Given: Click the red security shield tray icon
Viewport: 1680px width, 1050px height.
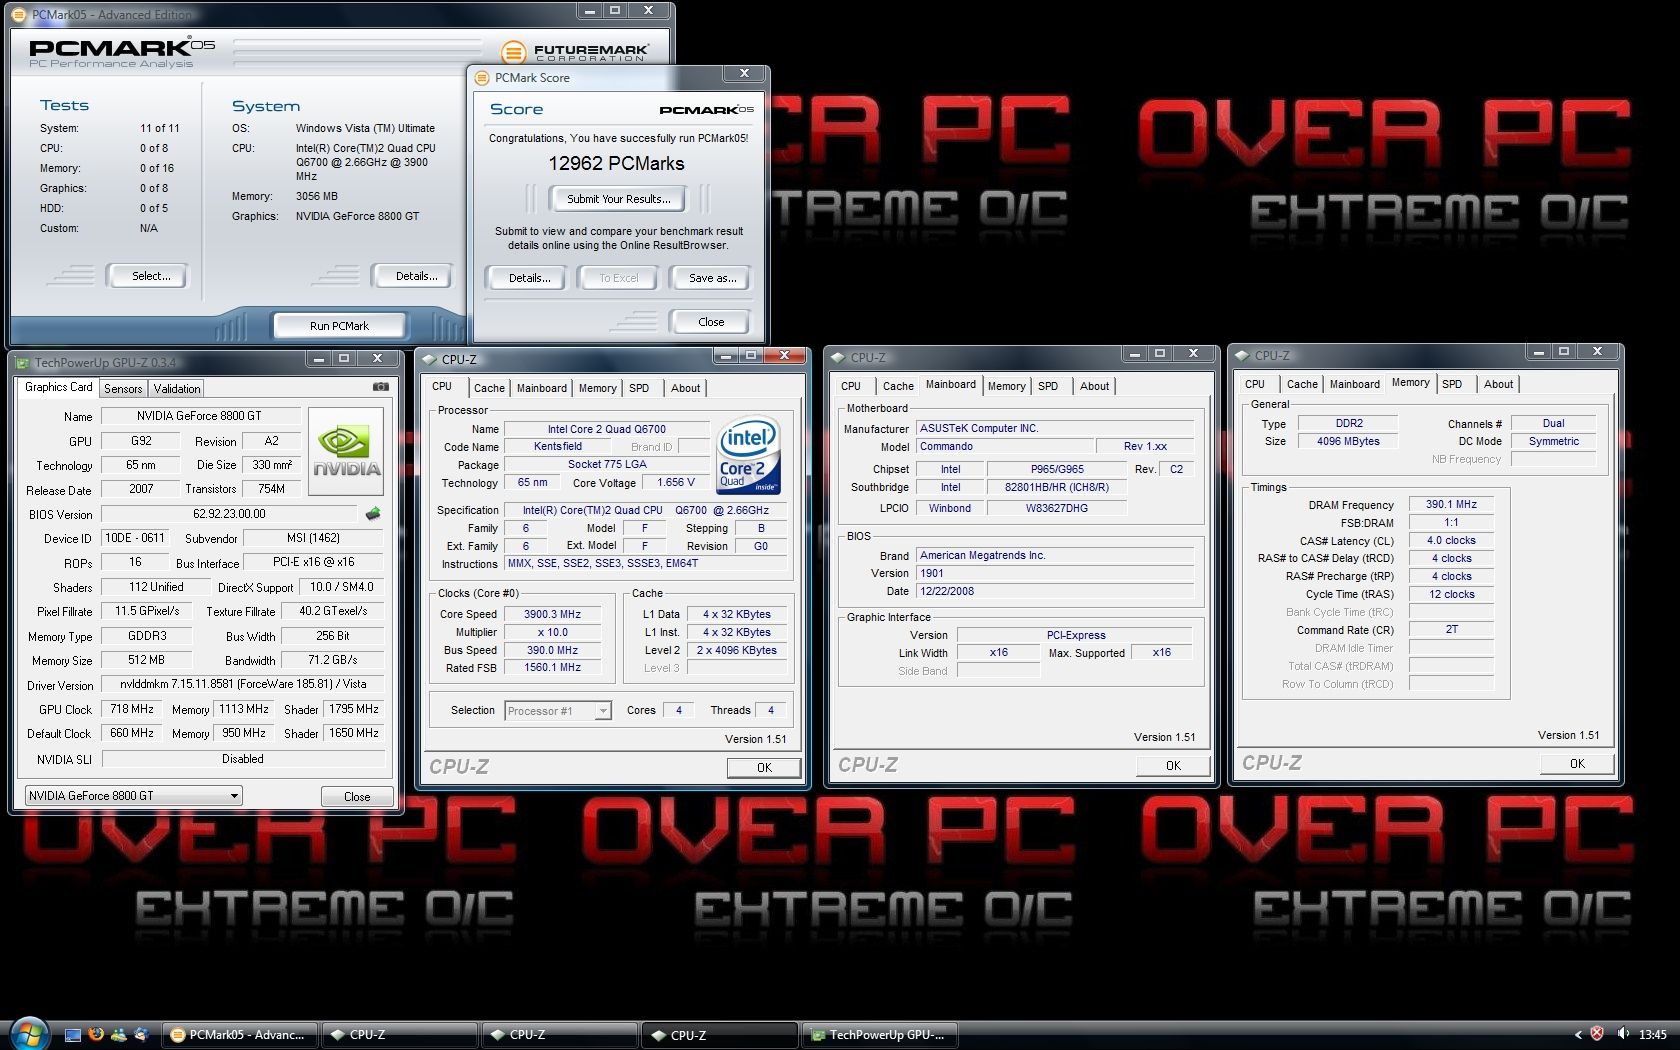Looking at the screenshot, I should point(1597,1034).
